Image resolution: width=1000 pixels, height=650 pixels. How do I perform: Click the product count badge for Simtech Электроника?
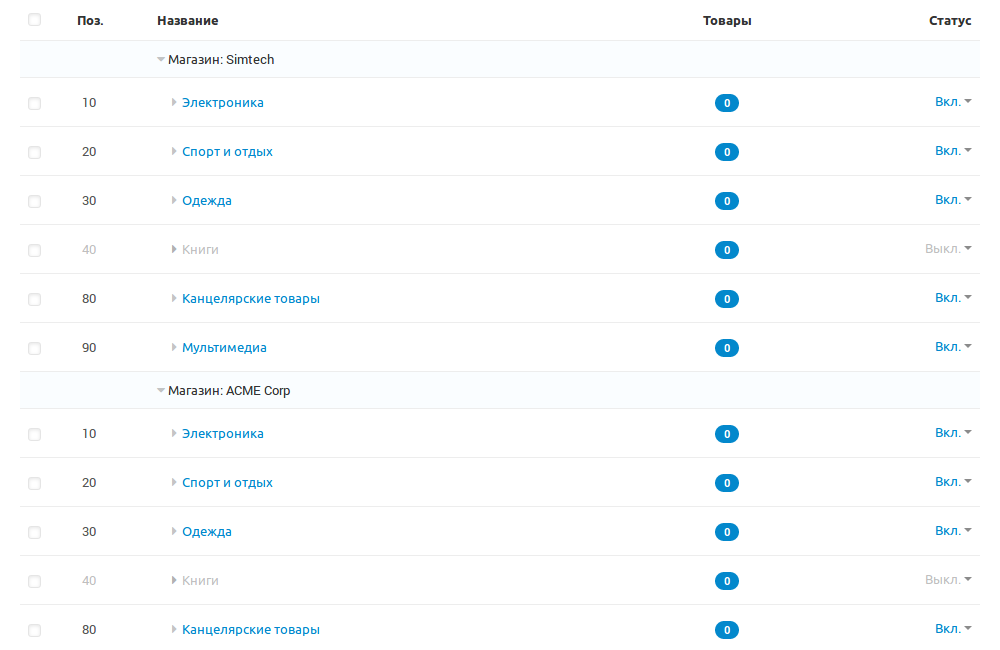pos(726,103)
